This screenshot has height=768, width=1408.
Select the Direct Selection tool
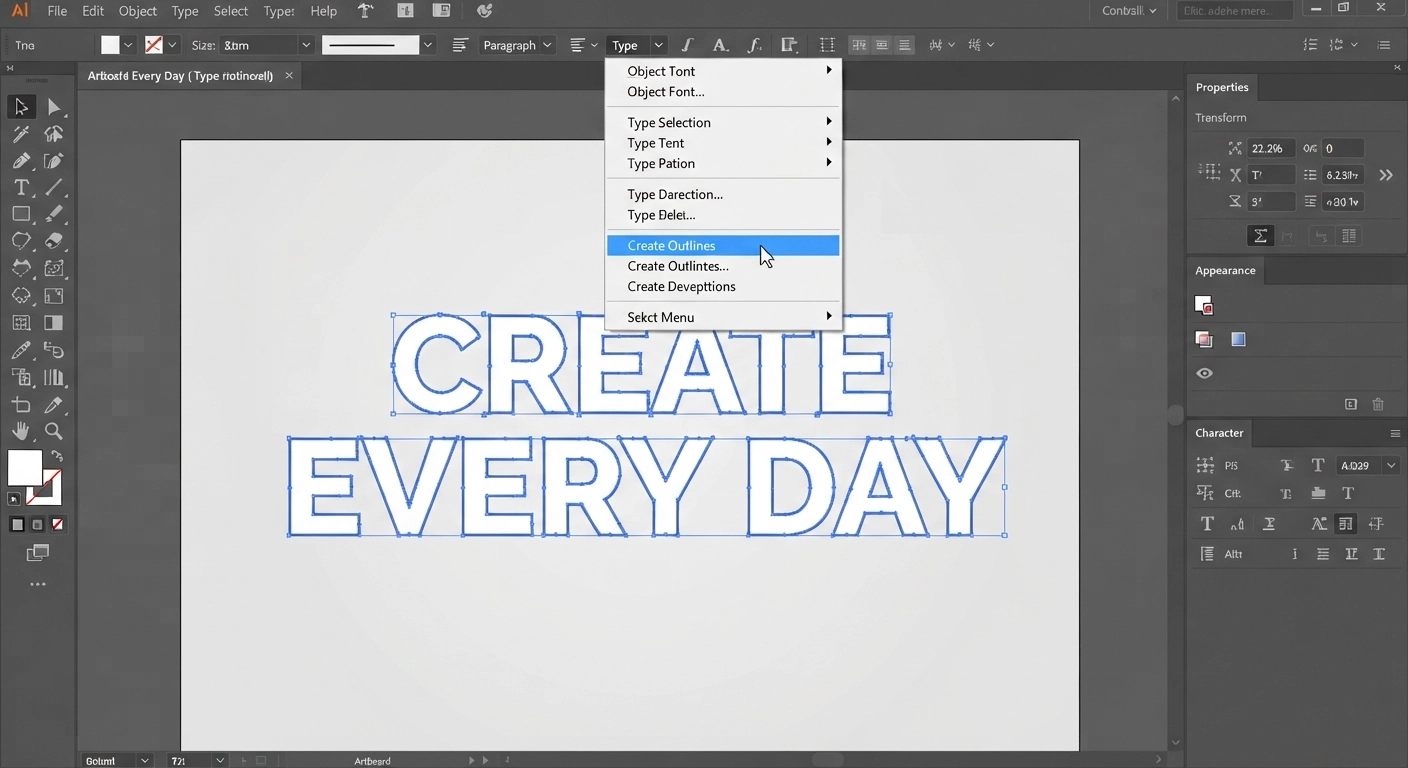(x=54, y=107)
